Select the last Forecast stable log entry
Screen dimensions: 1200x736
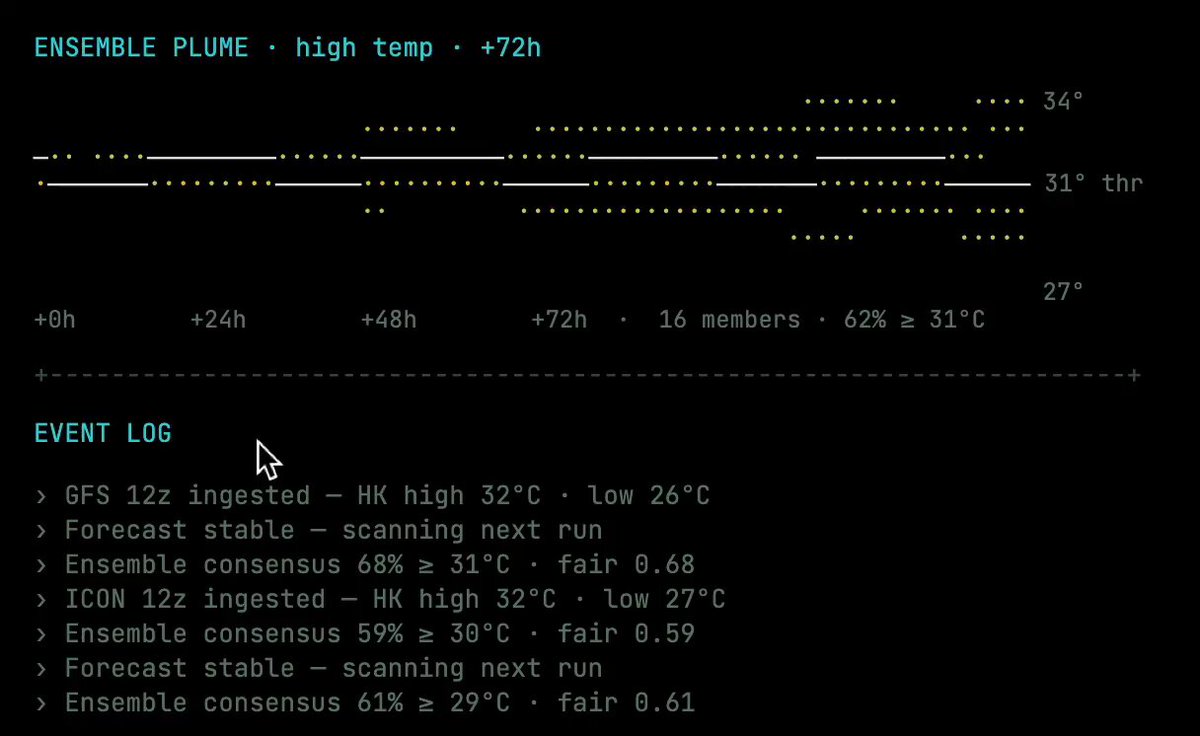tap(318, 668)
